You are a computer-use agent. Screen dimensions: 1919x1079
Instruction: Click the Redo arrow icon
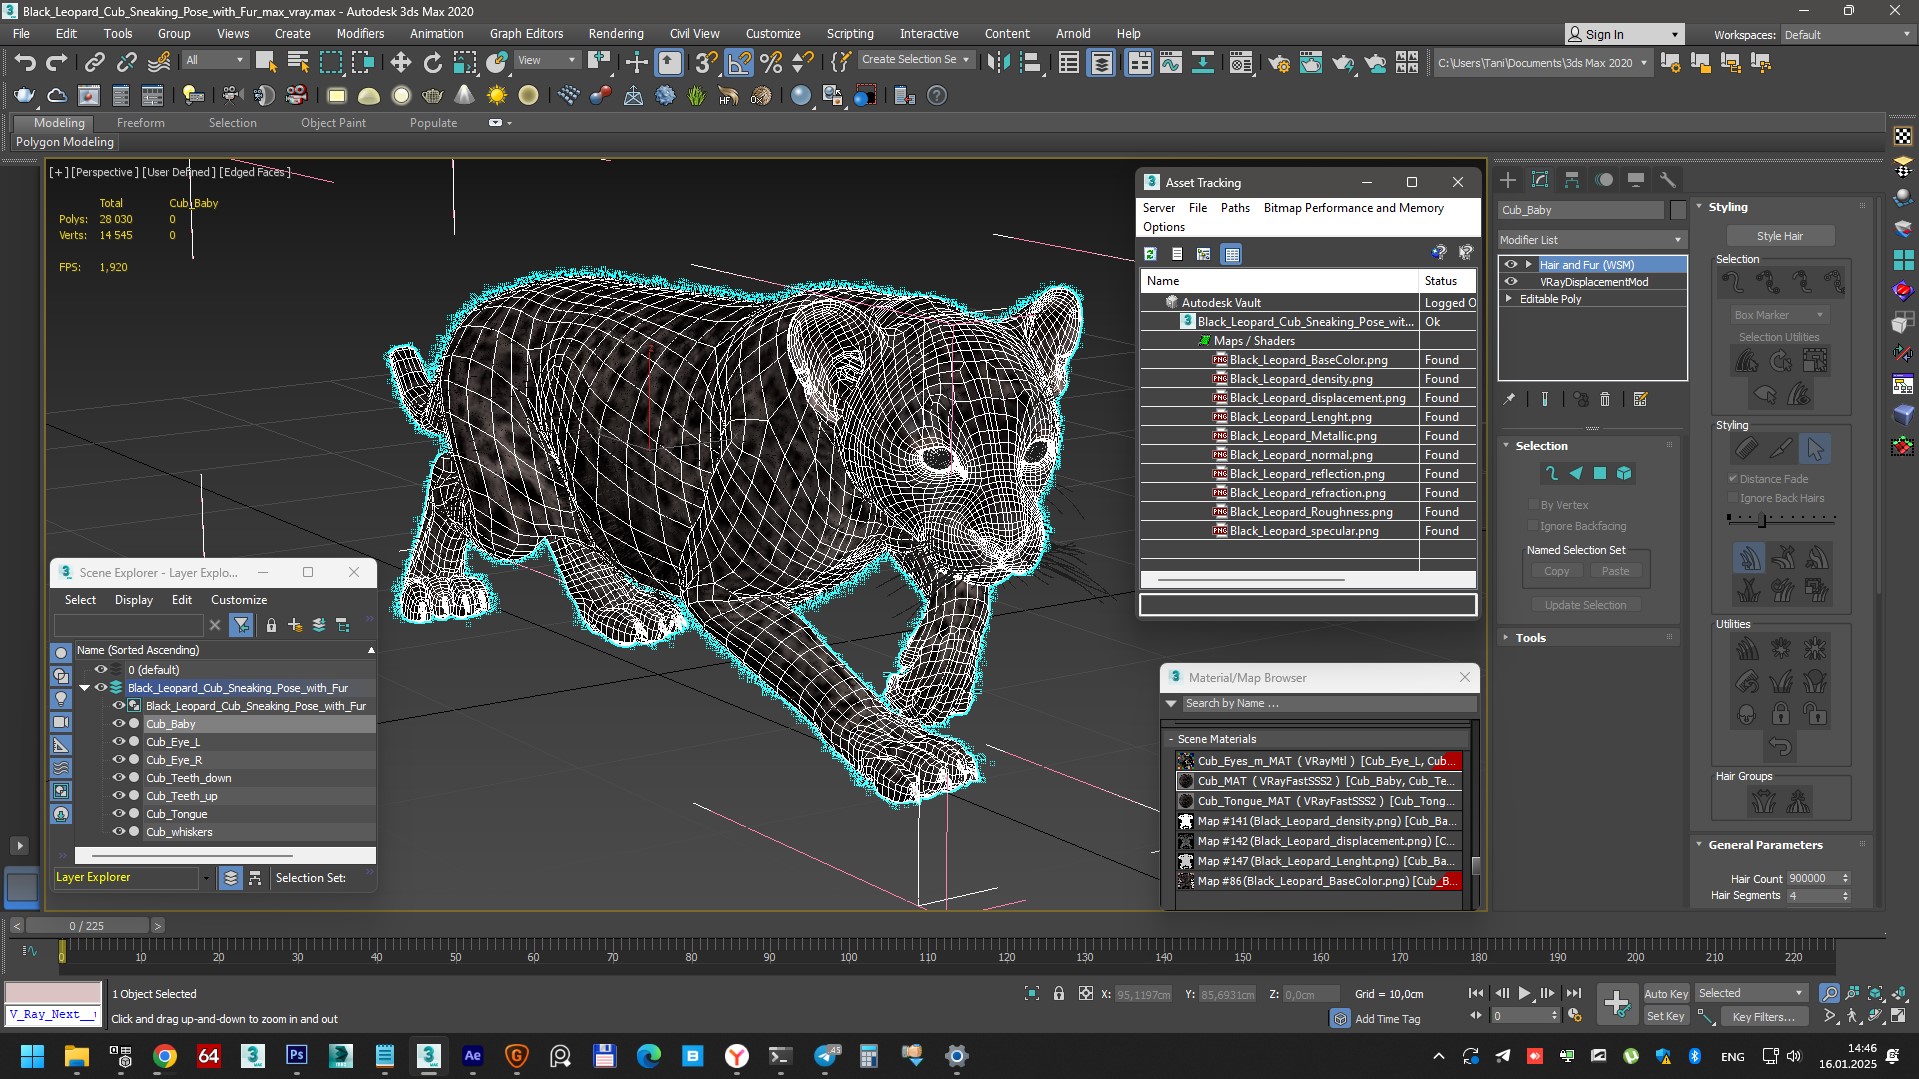[x=57, y=63]
